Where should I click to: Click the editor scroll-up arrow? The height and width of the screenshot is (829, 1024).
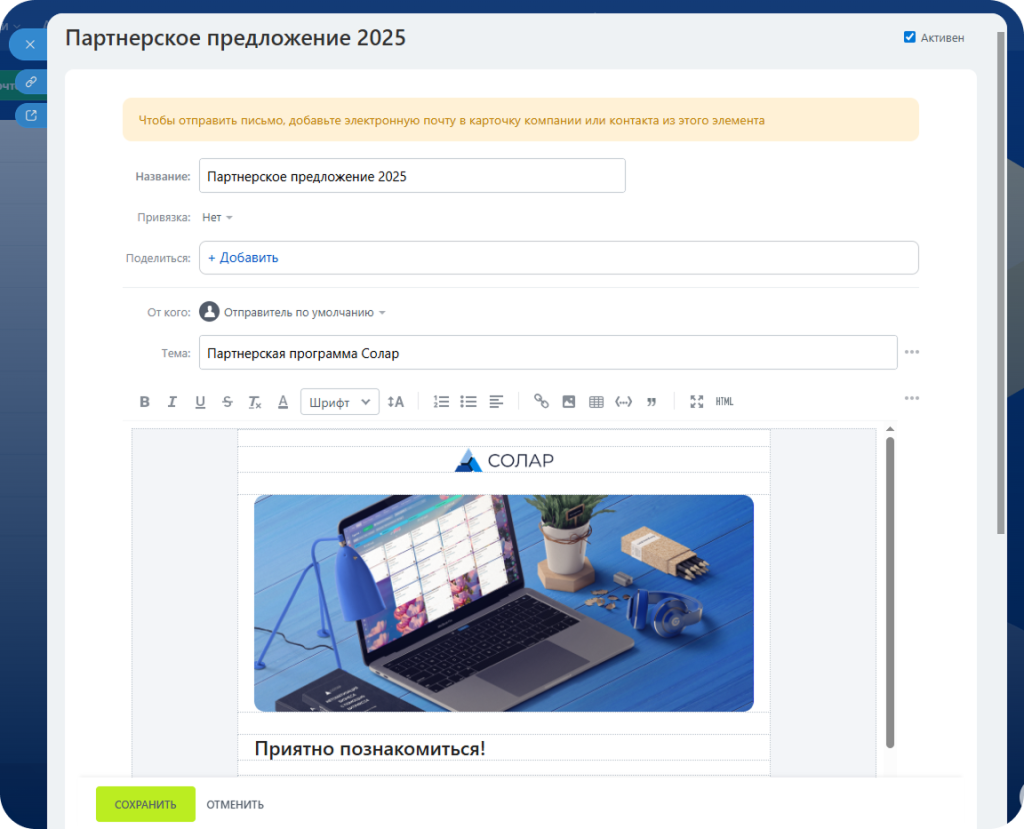pyautogui.click(x=889, y=429)
